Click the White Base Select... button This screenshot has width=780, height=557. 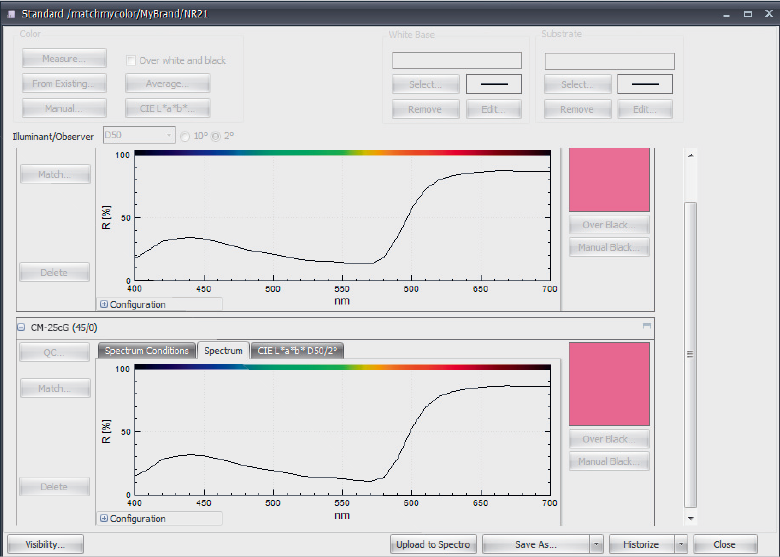[425, 84]
